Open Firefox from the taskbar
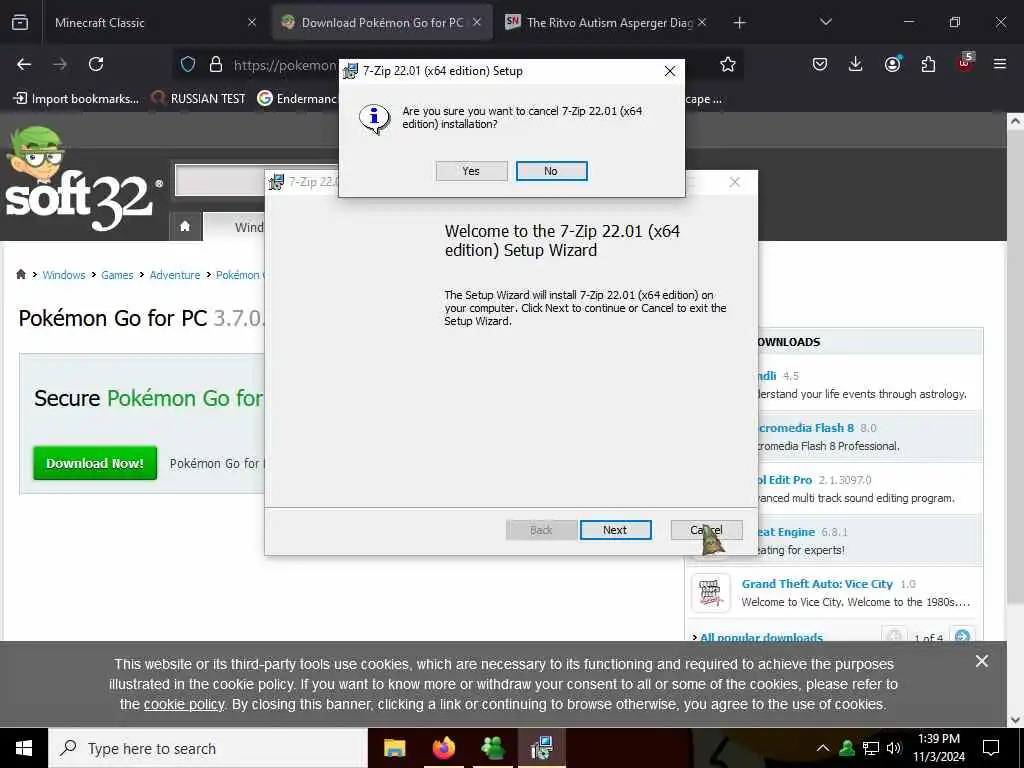Screen dimensions: 1024x768 pyautogui.click(x=444, y=748)
